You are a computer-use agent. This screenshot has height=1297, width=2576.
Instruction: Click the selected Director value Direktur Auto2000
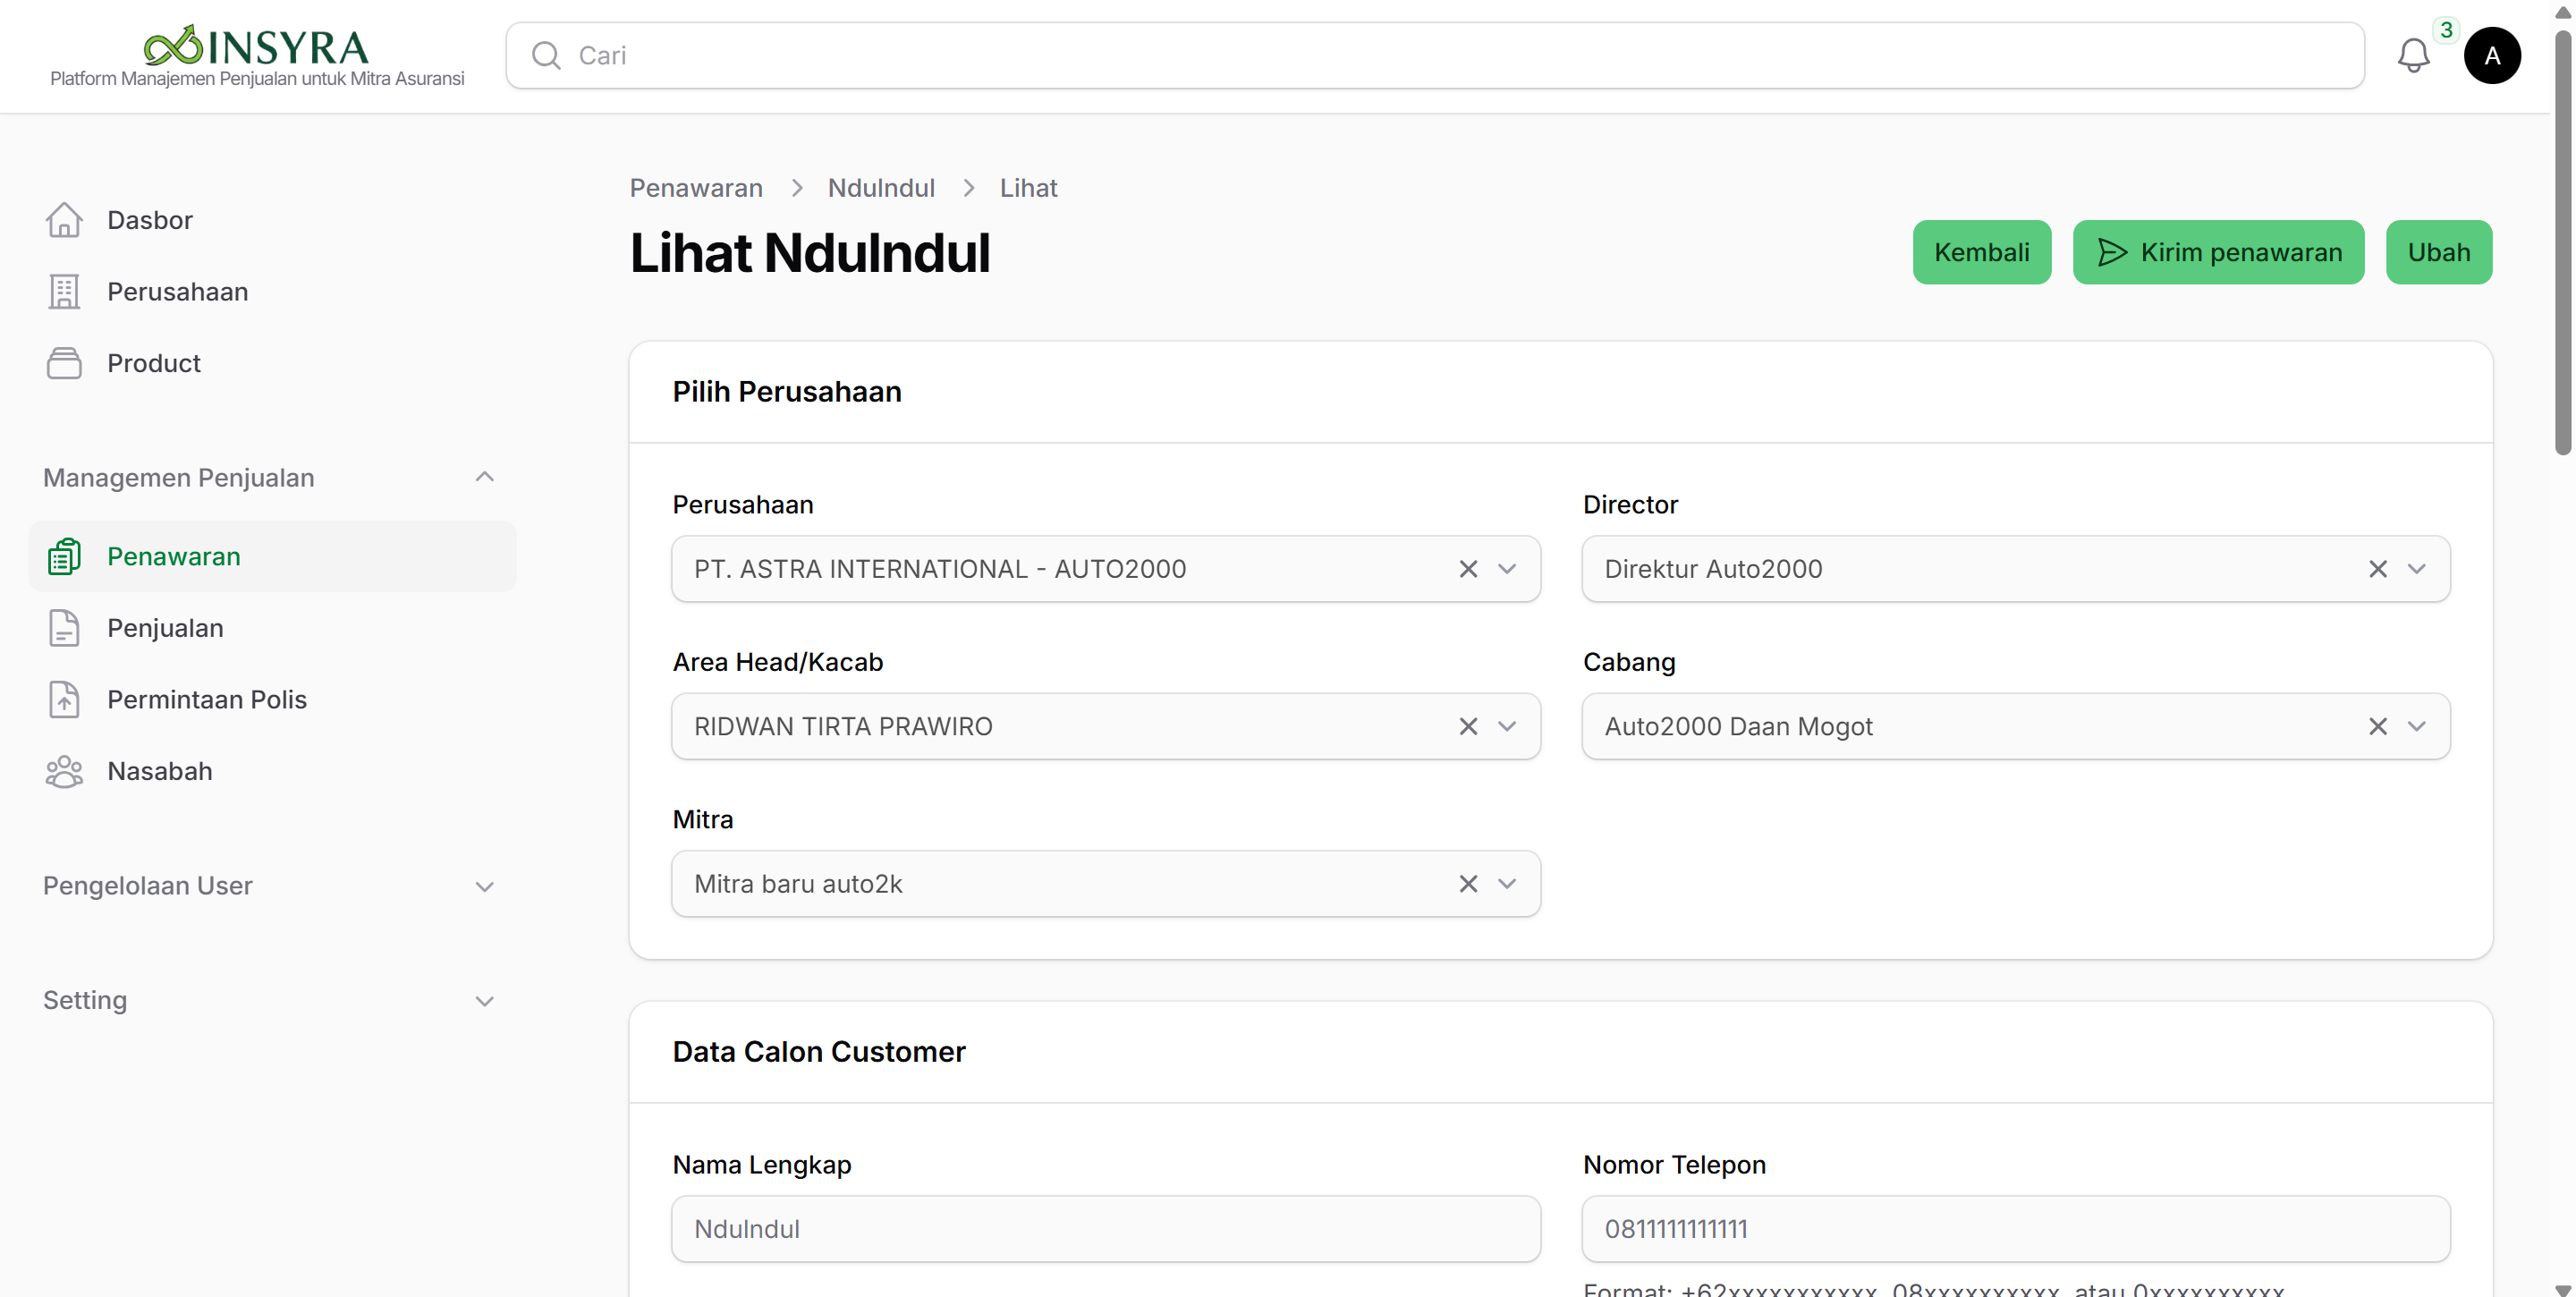[1713, 569]
